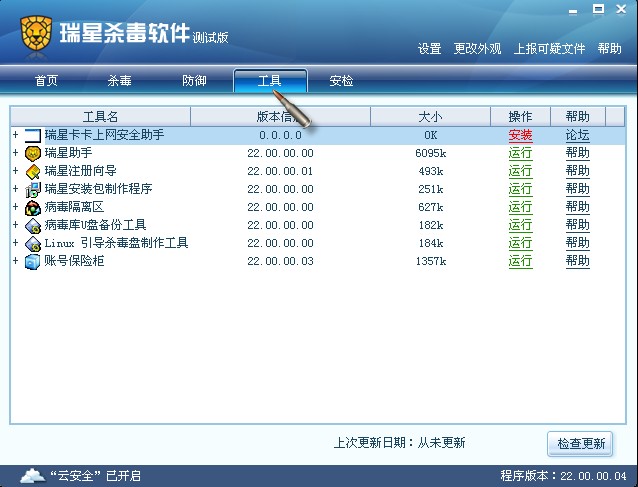The image size is (638, 487).
Task: Open 更改外观 to change skin
Action: click(478, 49)
